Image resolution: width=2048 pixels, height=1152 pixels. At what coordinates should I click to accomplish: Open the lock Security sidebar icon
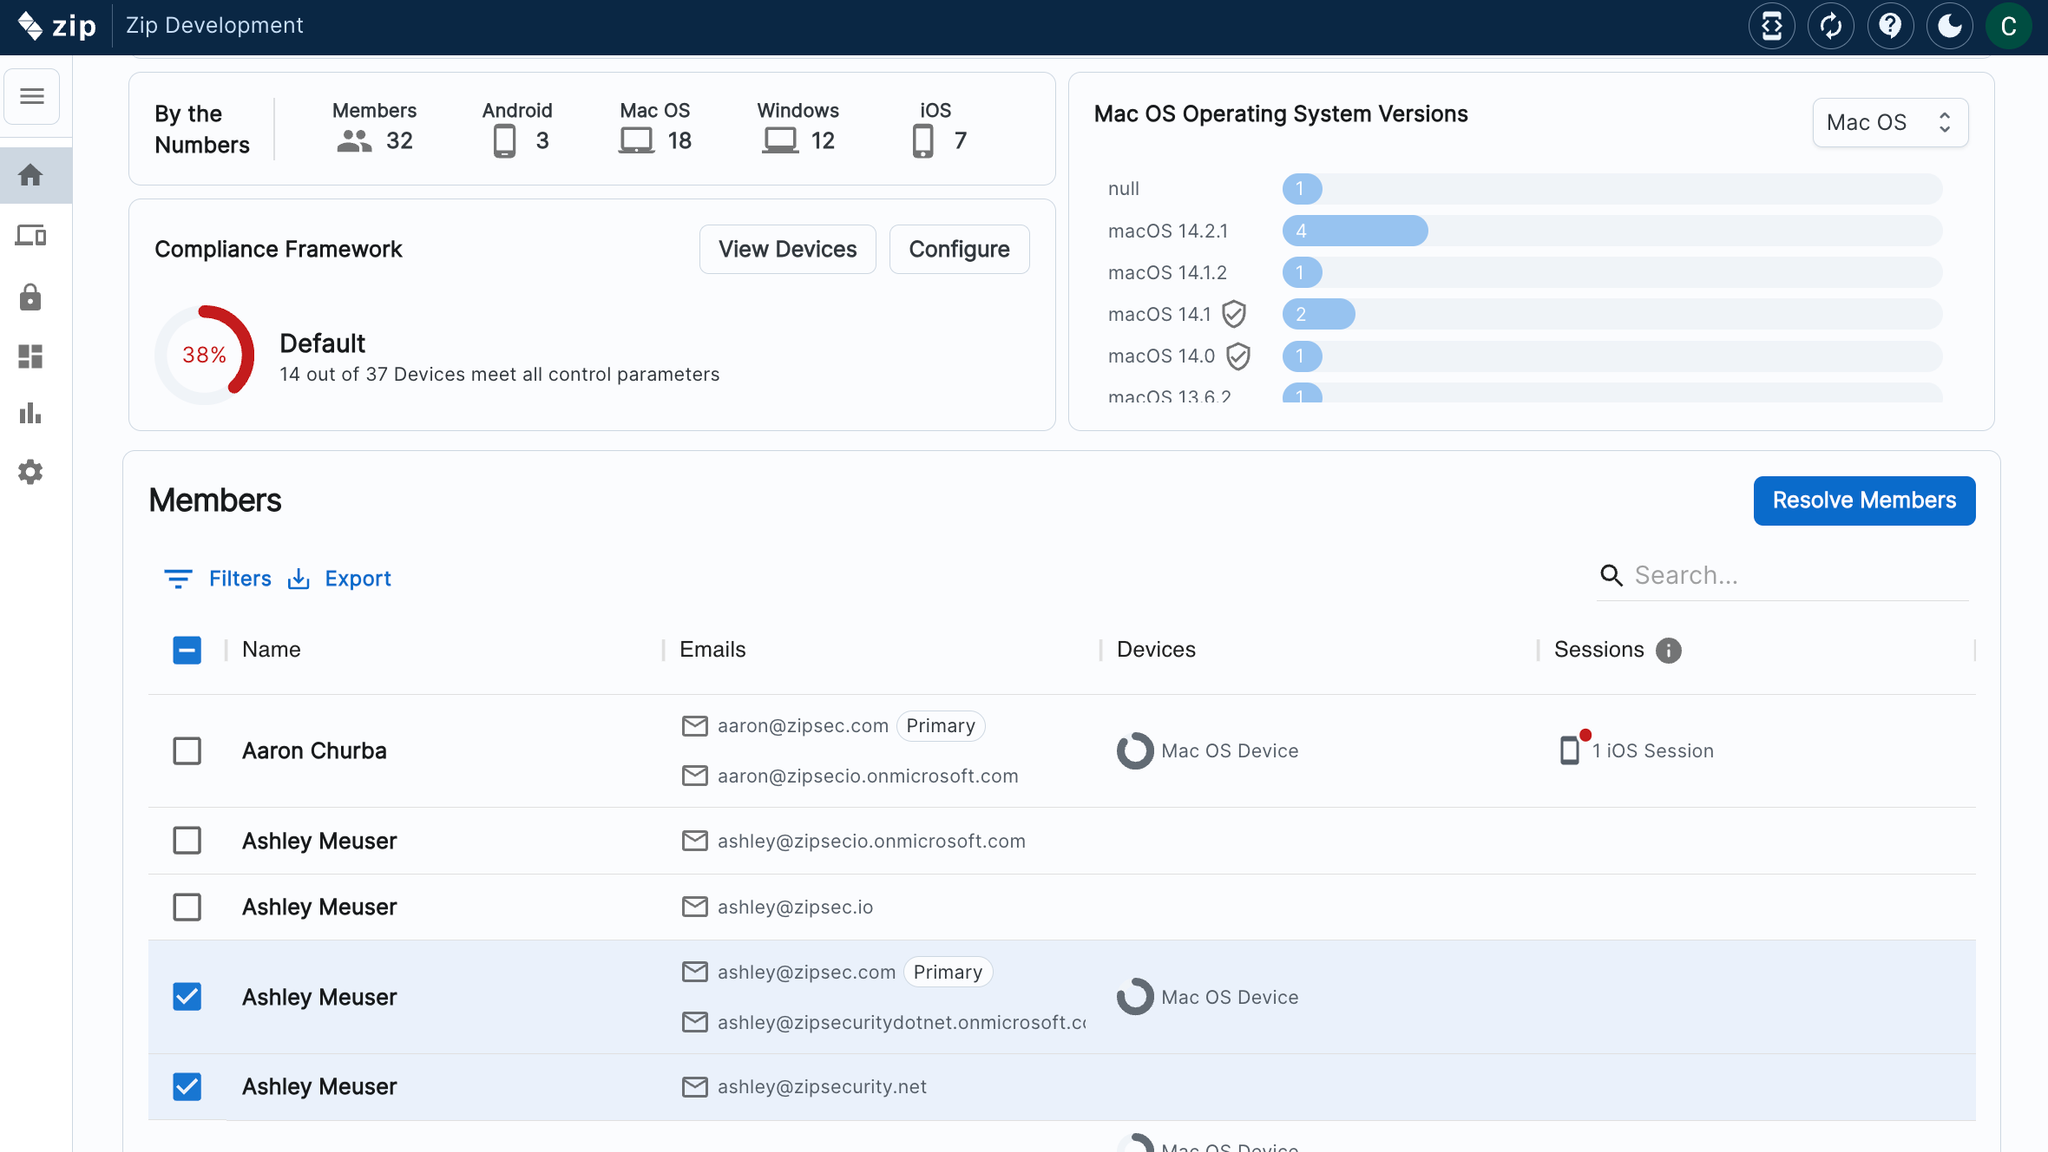coord(31,297)
